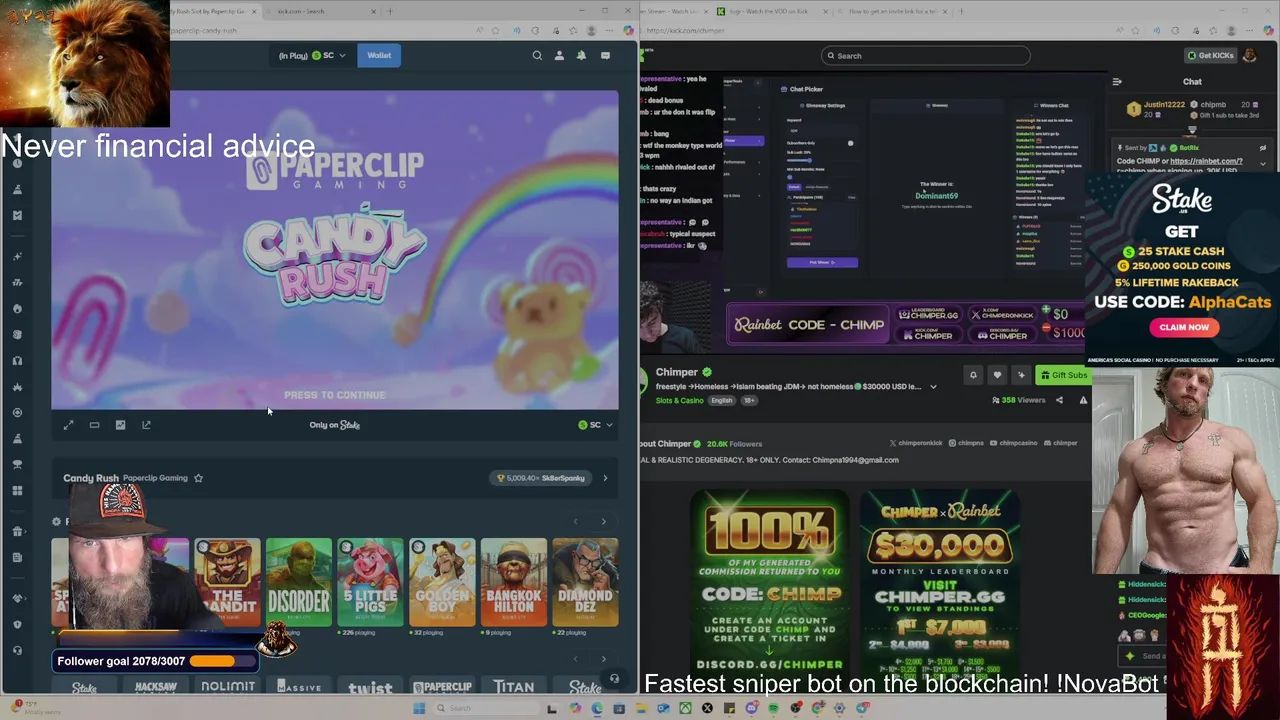
Task: Open 5 Little Pigs game thumbnail
Action: (x=370, y=583)
